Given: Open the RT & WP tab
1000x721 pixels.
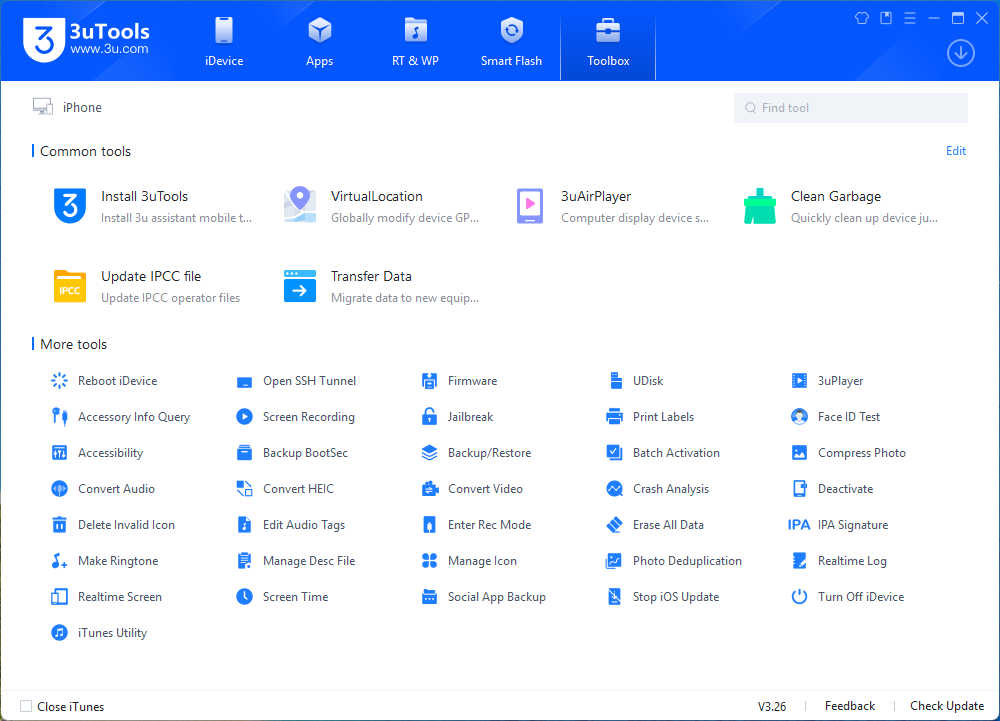Looking at the screenshot, I should pos(415,42).
